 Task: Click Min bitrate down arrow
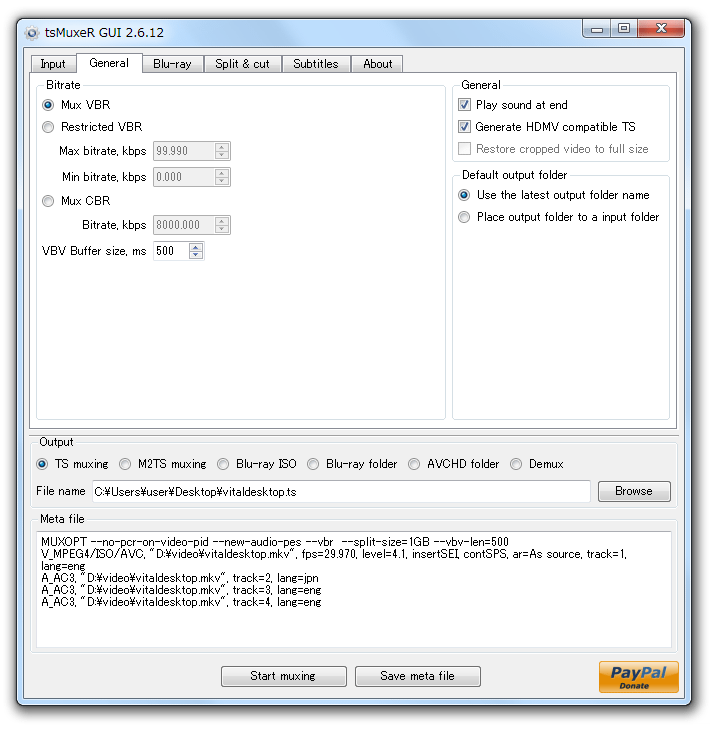222,181
